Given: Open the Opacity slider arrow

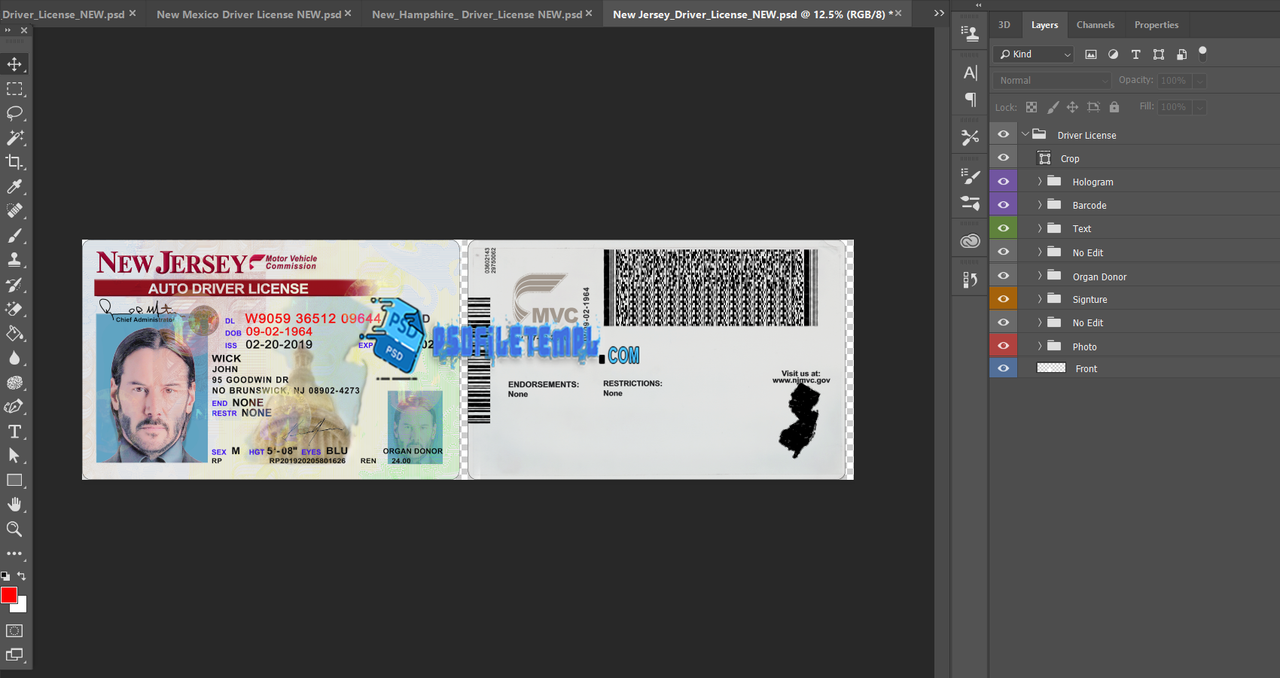Looking at the screenshot, I should pyautogui.click(x=1200, y=80).
